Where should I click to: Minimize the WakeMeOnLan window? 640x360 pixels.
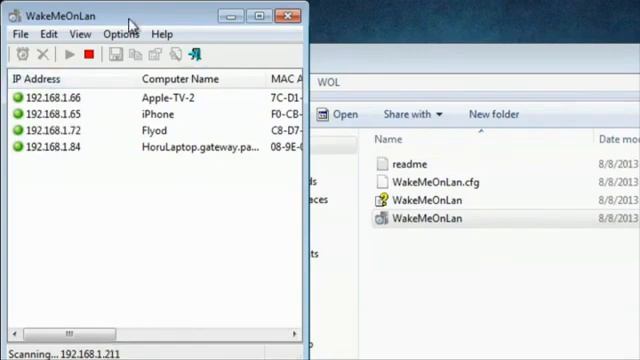point(231,16)
